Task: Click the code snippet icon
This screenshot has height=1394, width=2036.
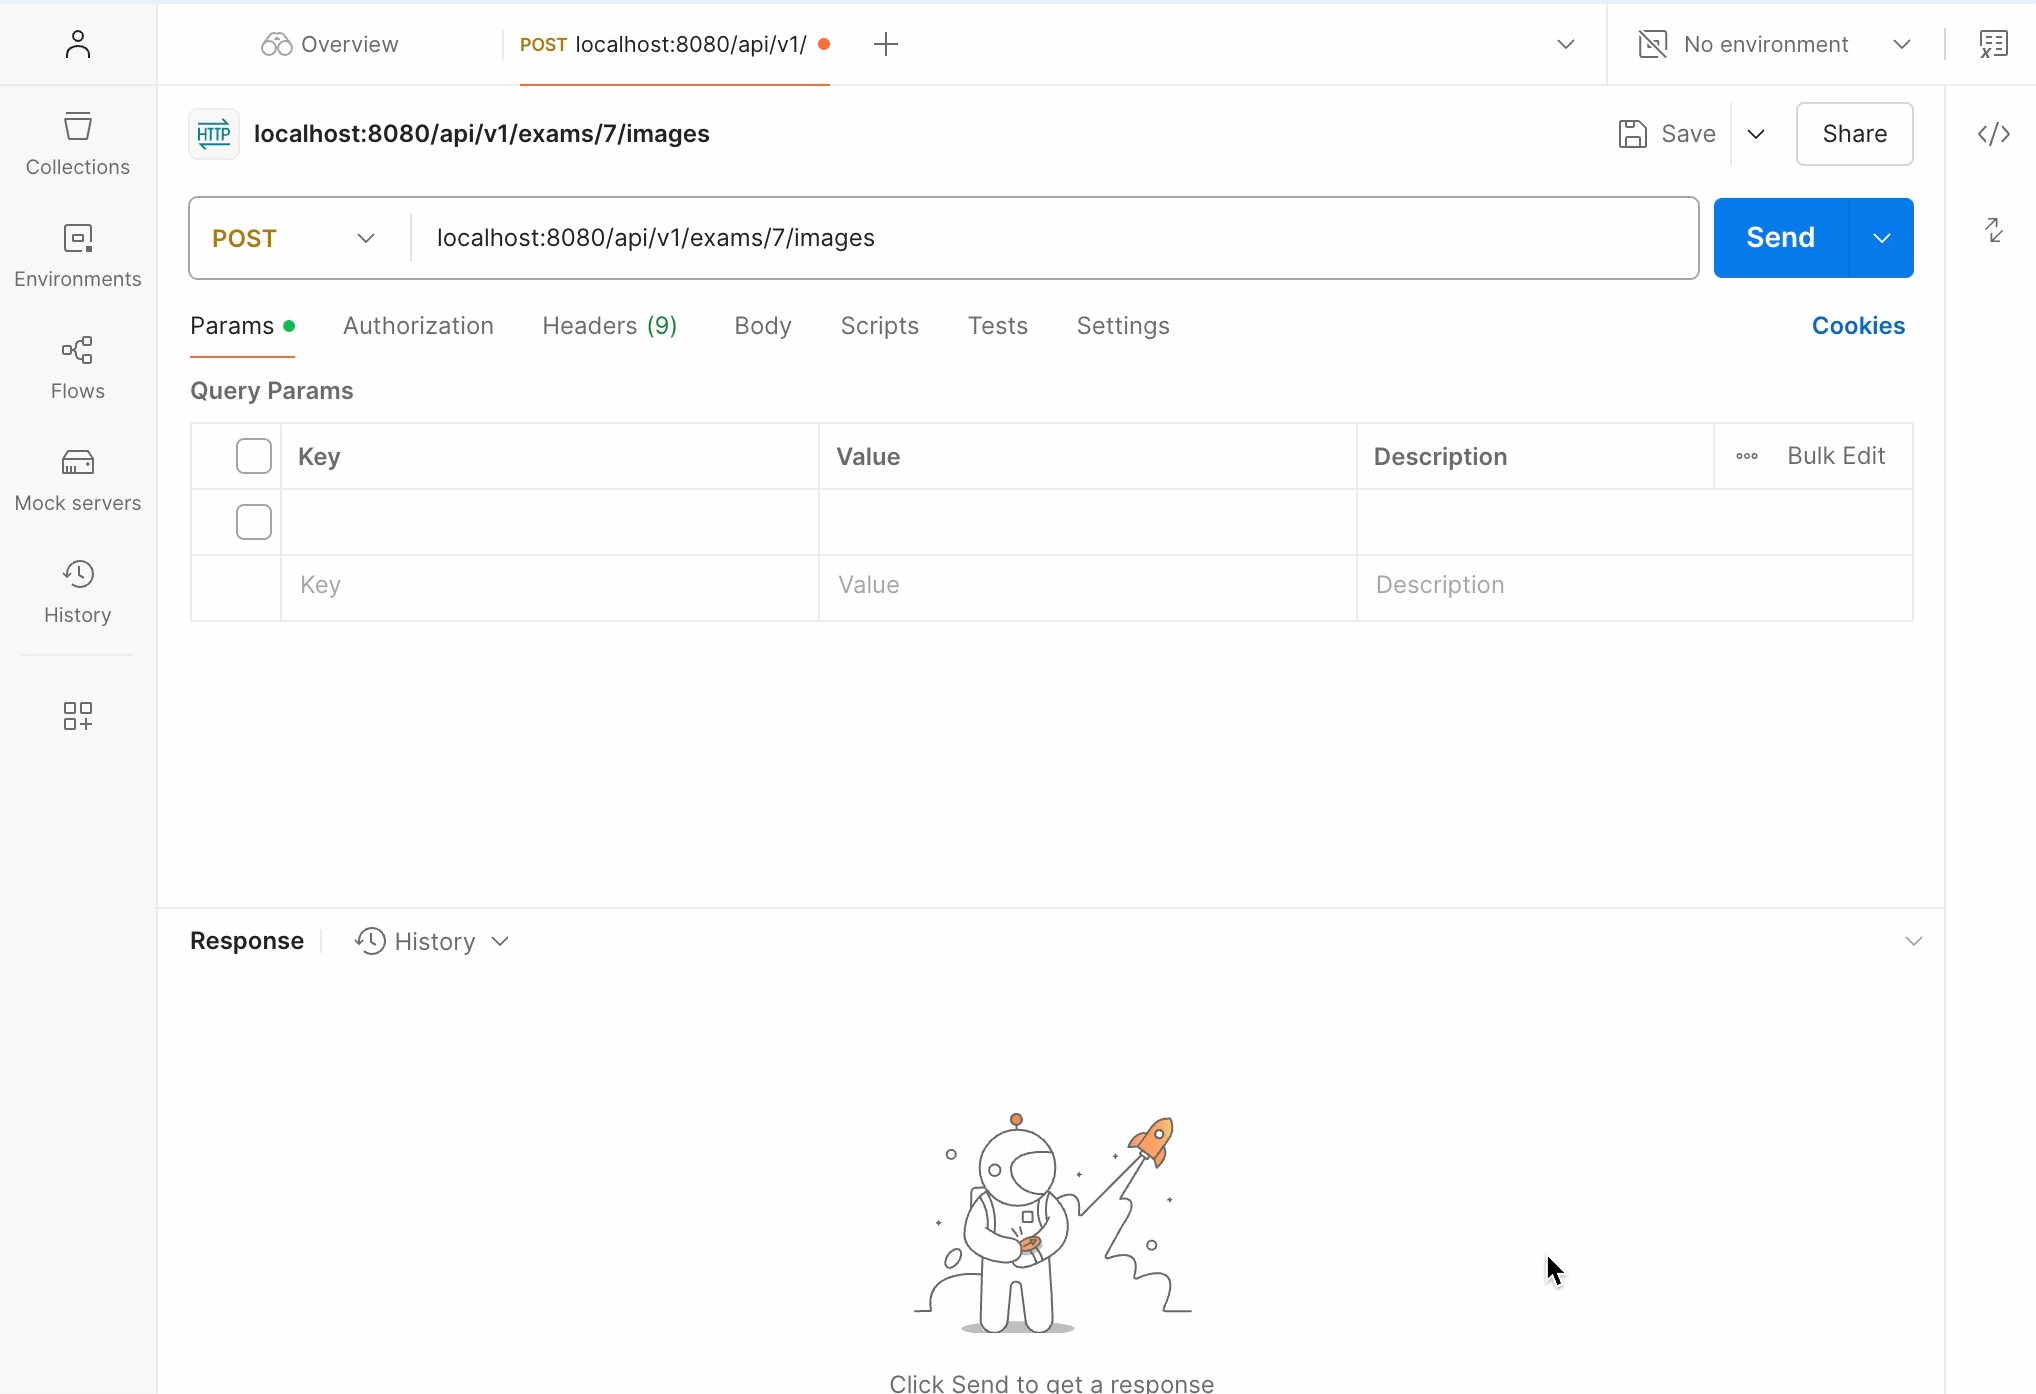Action: (x=1993, y=134)
